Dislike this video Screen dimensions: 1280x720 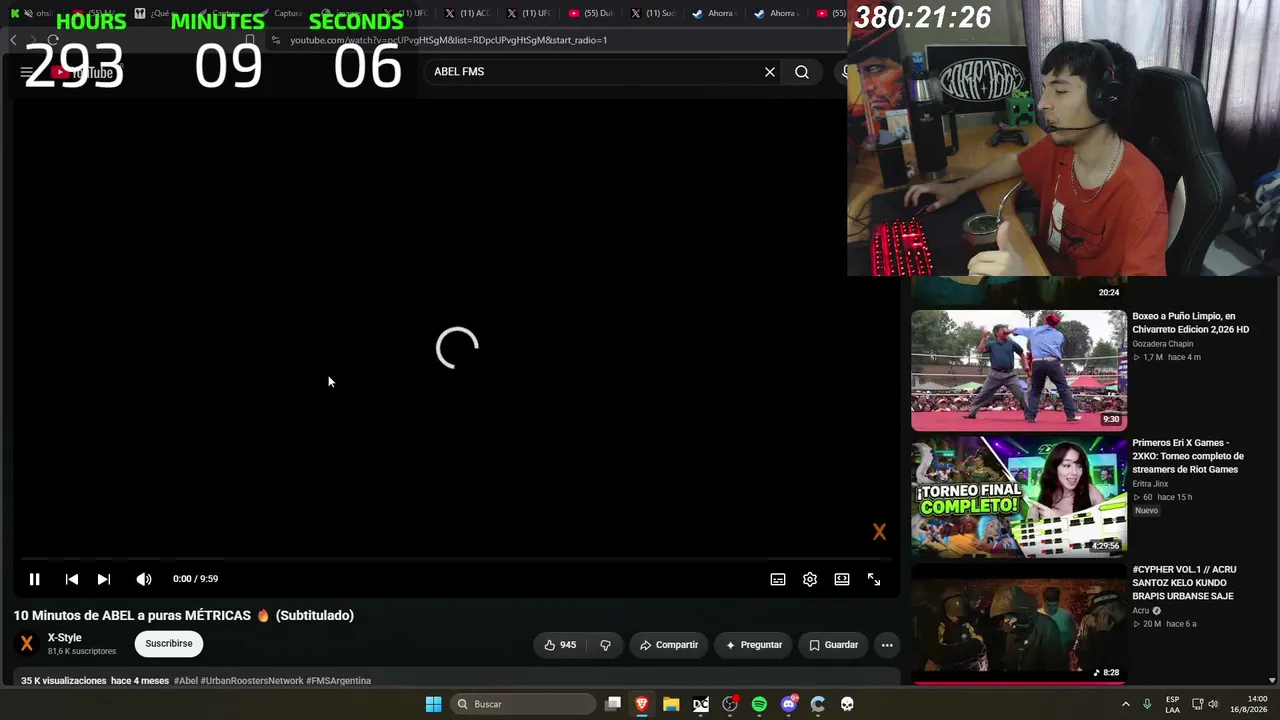605,645
